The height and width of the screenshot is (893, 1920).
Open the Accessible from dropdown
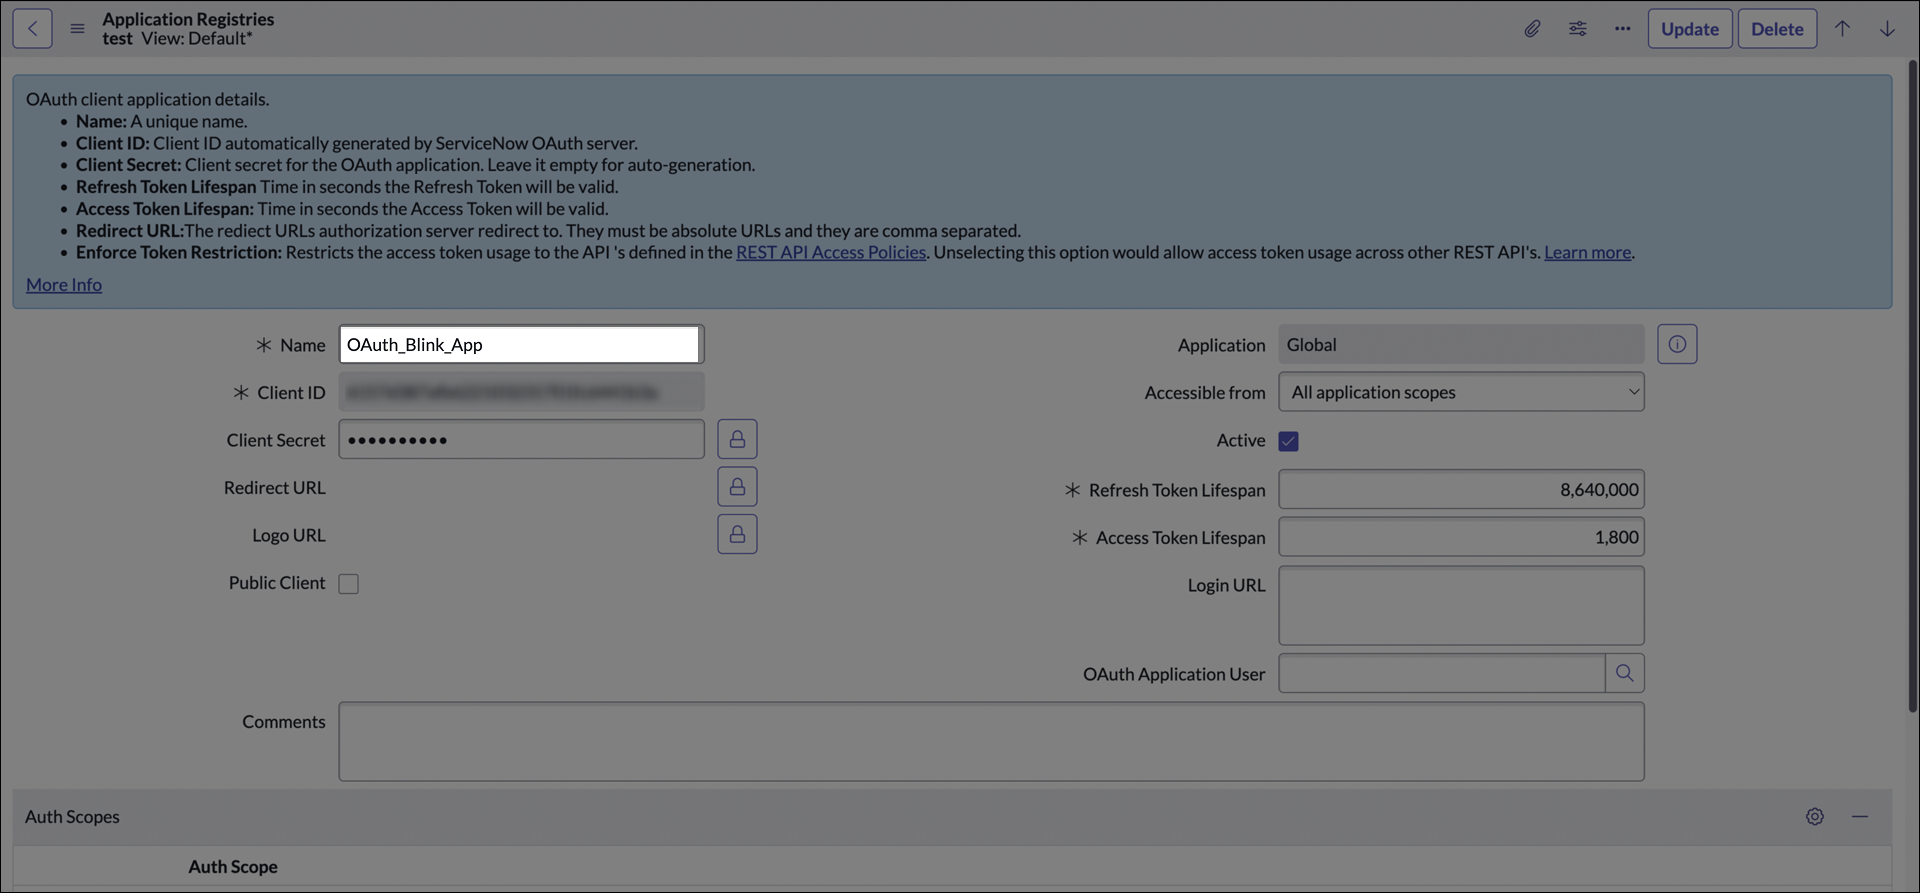click(x=1461, y=392)
